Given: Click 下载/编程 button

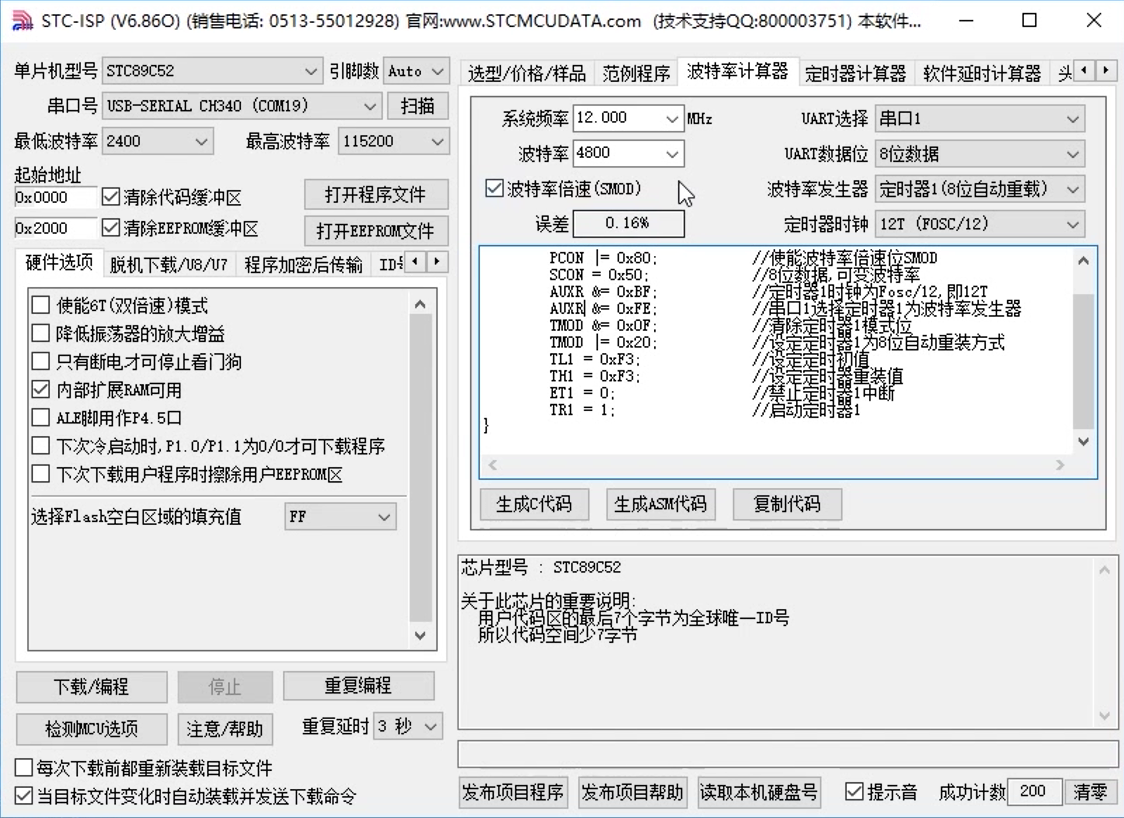Looking at the screenshot, I should point(92,687).
